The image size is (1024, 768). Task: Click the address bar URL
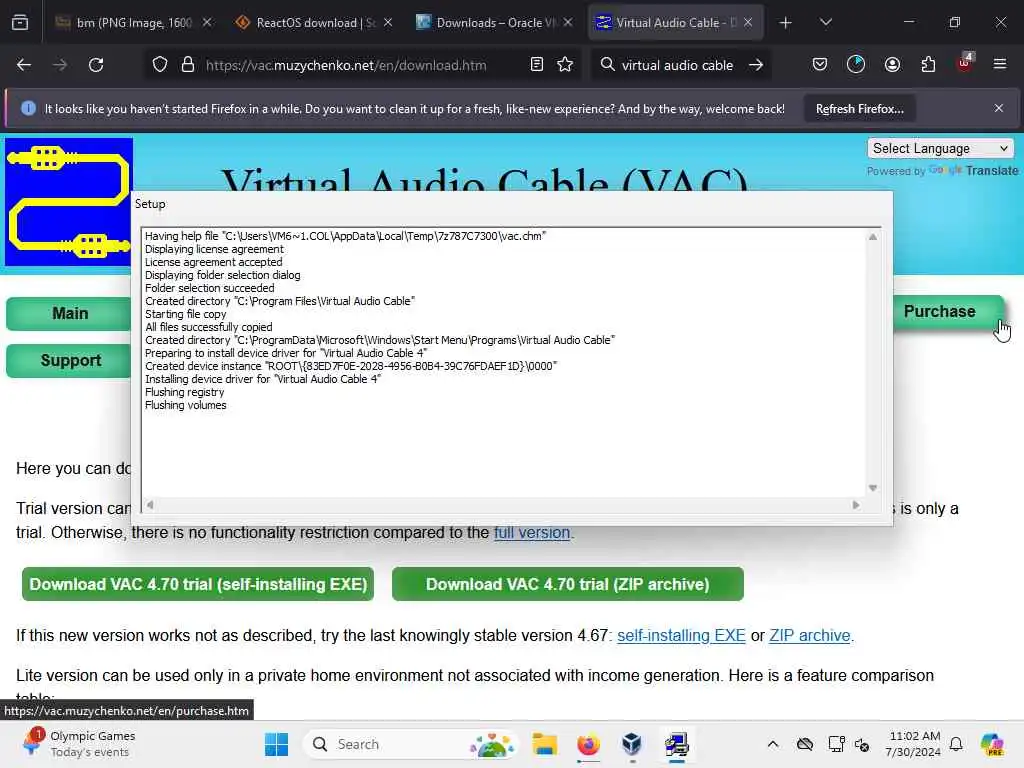tap(346, 65)
